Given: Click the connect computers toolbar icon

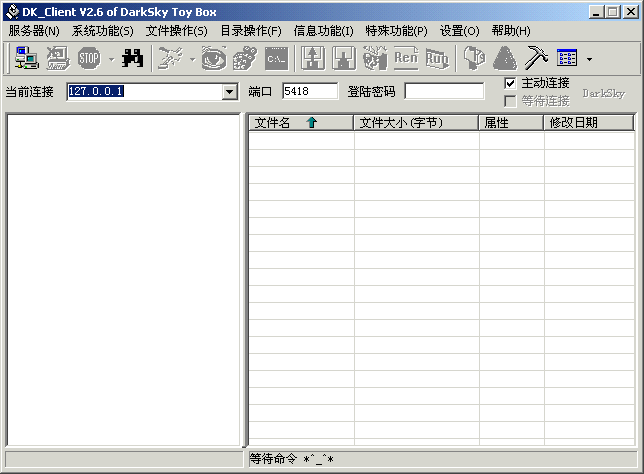Looking at the screenshot, I should (x=26, y=58).
